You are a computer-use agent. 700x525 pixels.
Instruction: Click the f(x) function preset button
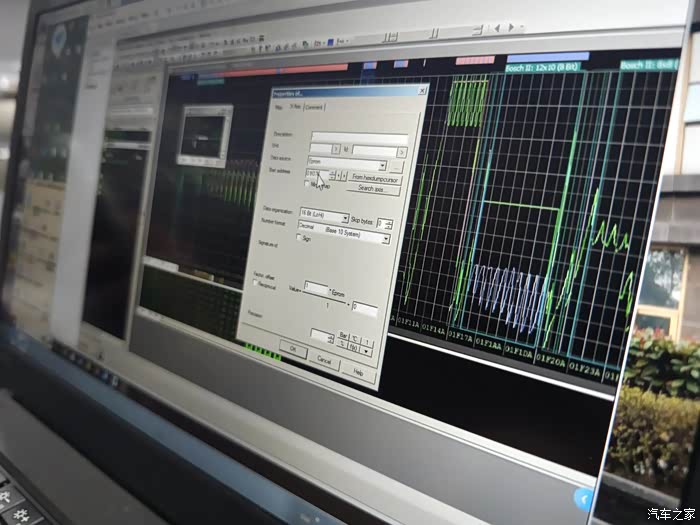pos(354,346)
